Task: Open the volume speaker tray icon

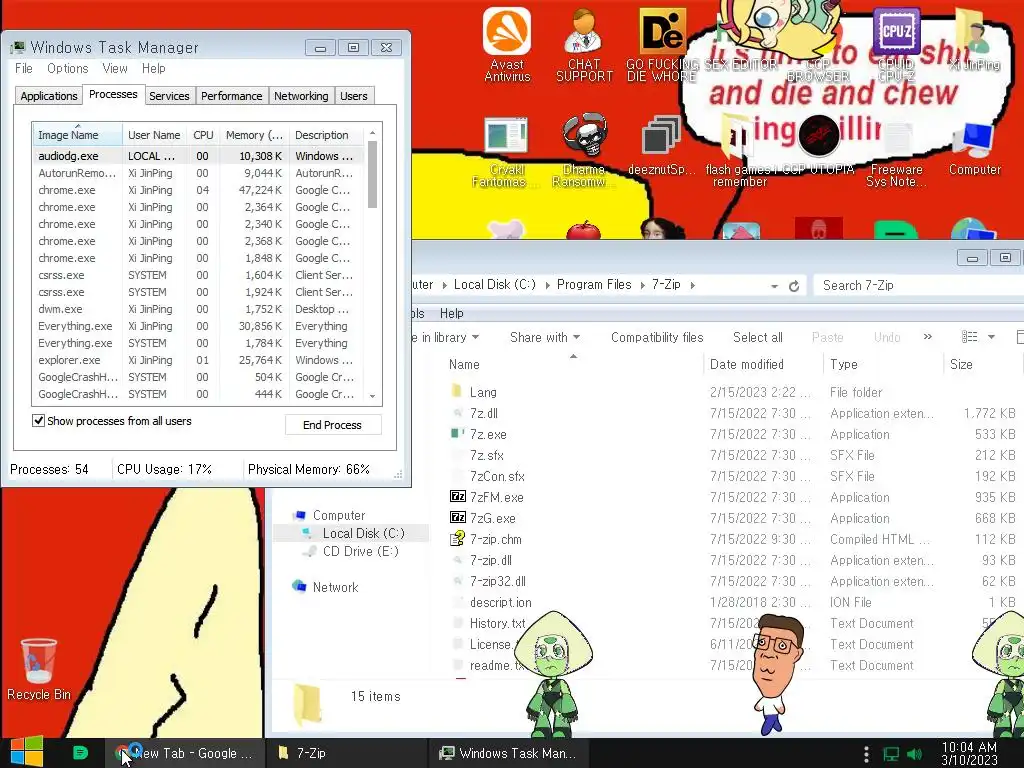Action: coord(915,754)
